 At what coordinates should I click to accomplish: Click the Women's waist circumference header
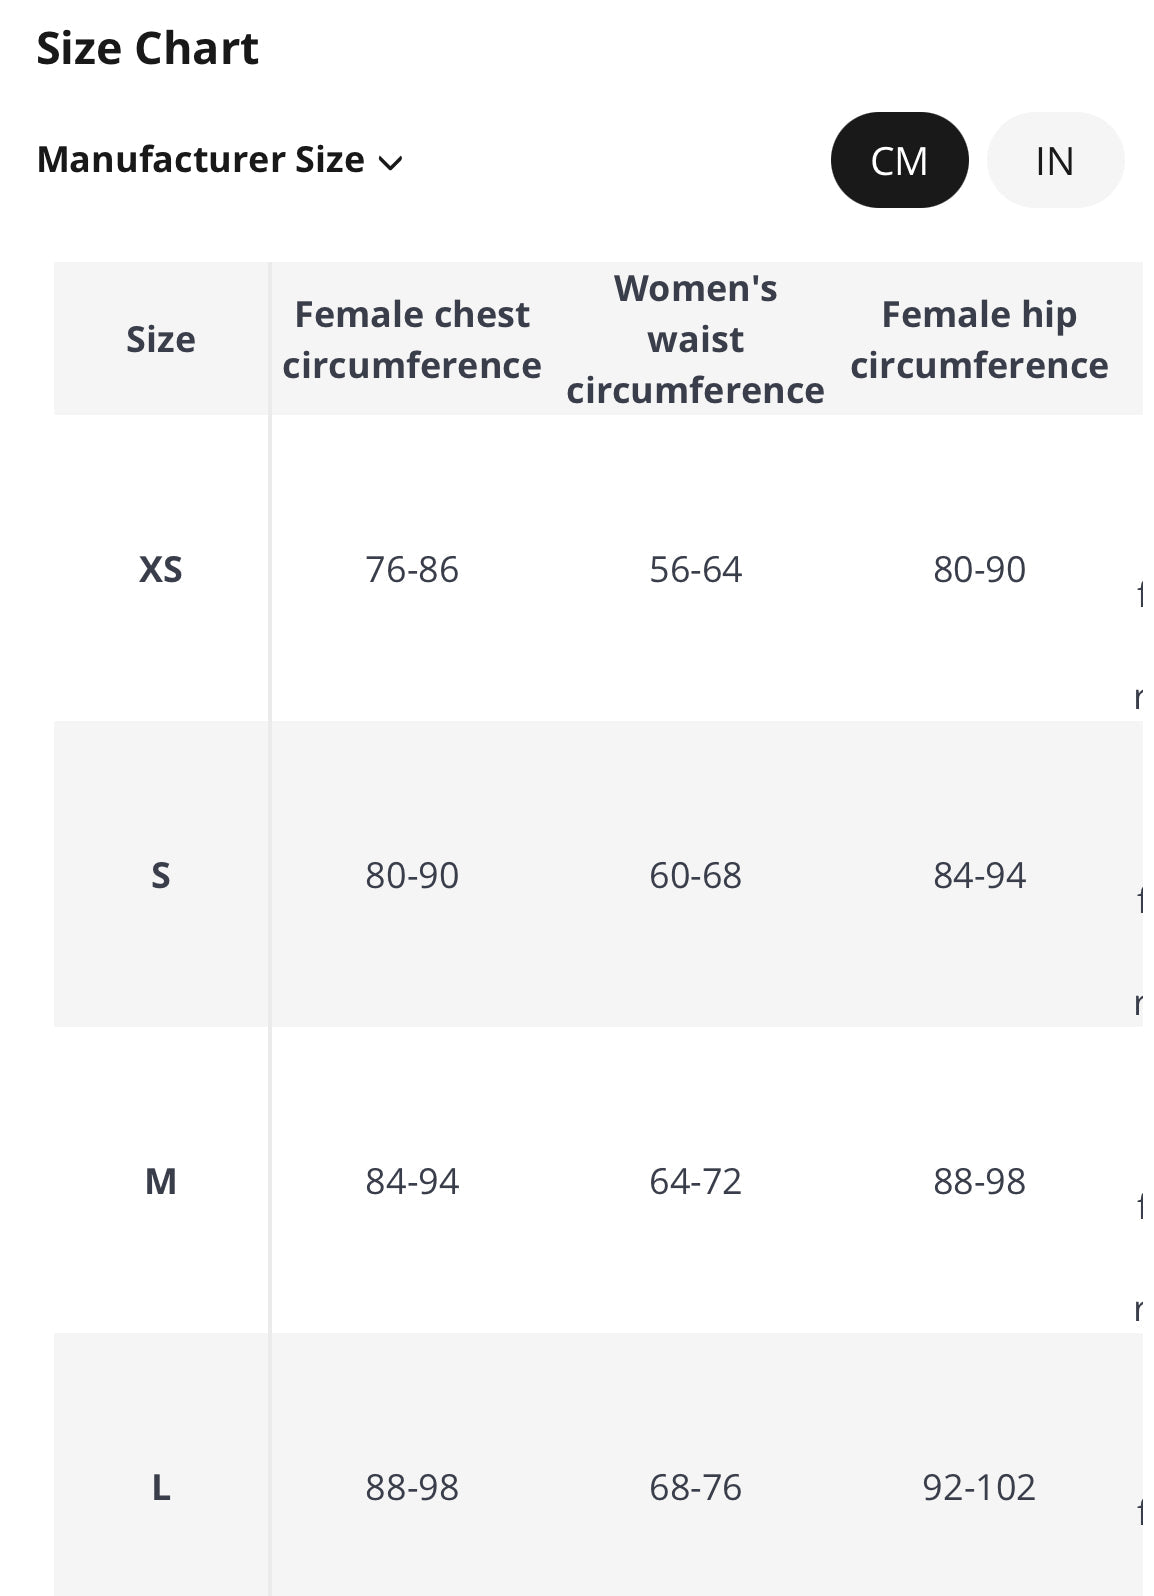point(696,339)
